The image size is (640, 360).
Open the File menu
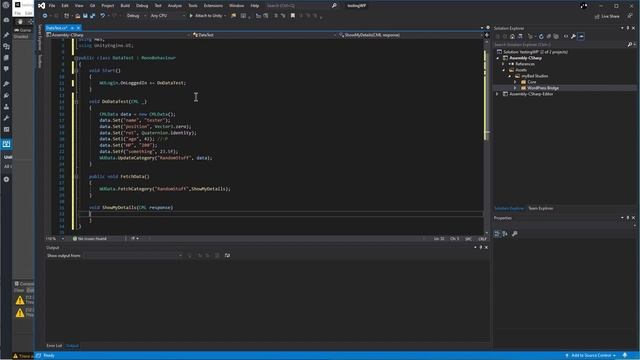pyautogui.click(x=52, y=6)
